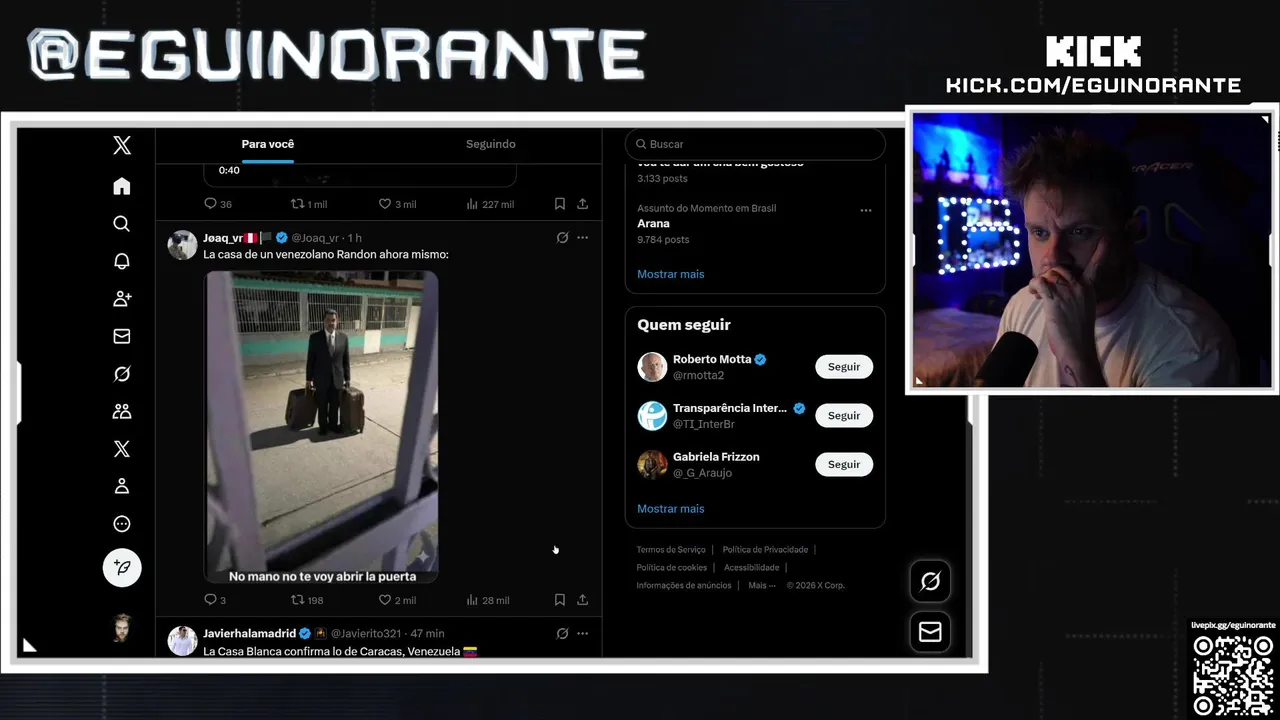The width and height of the screenshot is (1280, 720).
Task: View analytics 227 mil on top post
Action: 490,204
